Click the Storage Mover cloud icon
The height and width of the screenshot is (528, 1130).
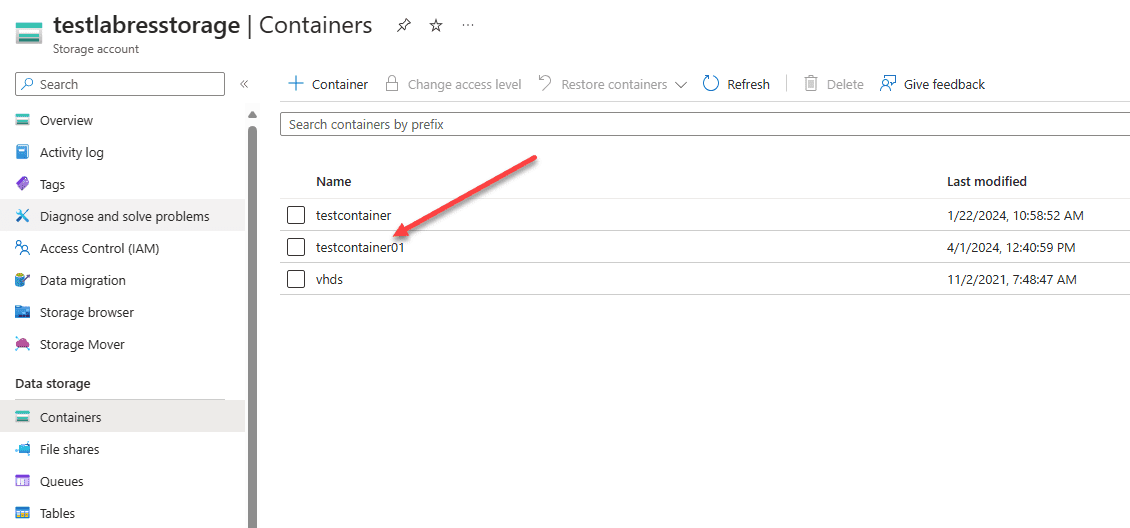(22, 344)
